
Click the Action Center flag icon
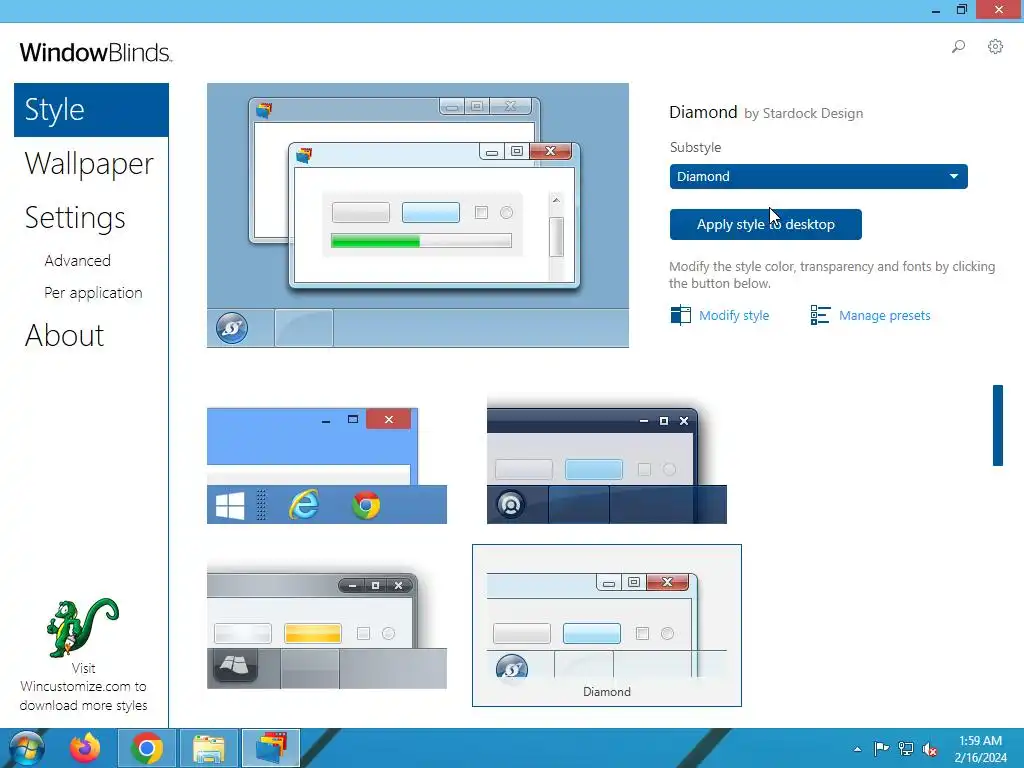882,749
